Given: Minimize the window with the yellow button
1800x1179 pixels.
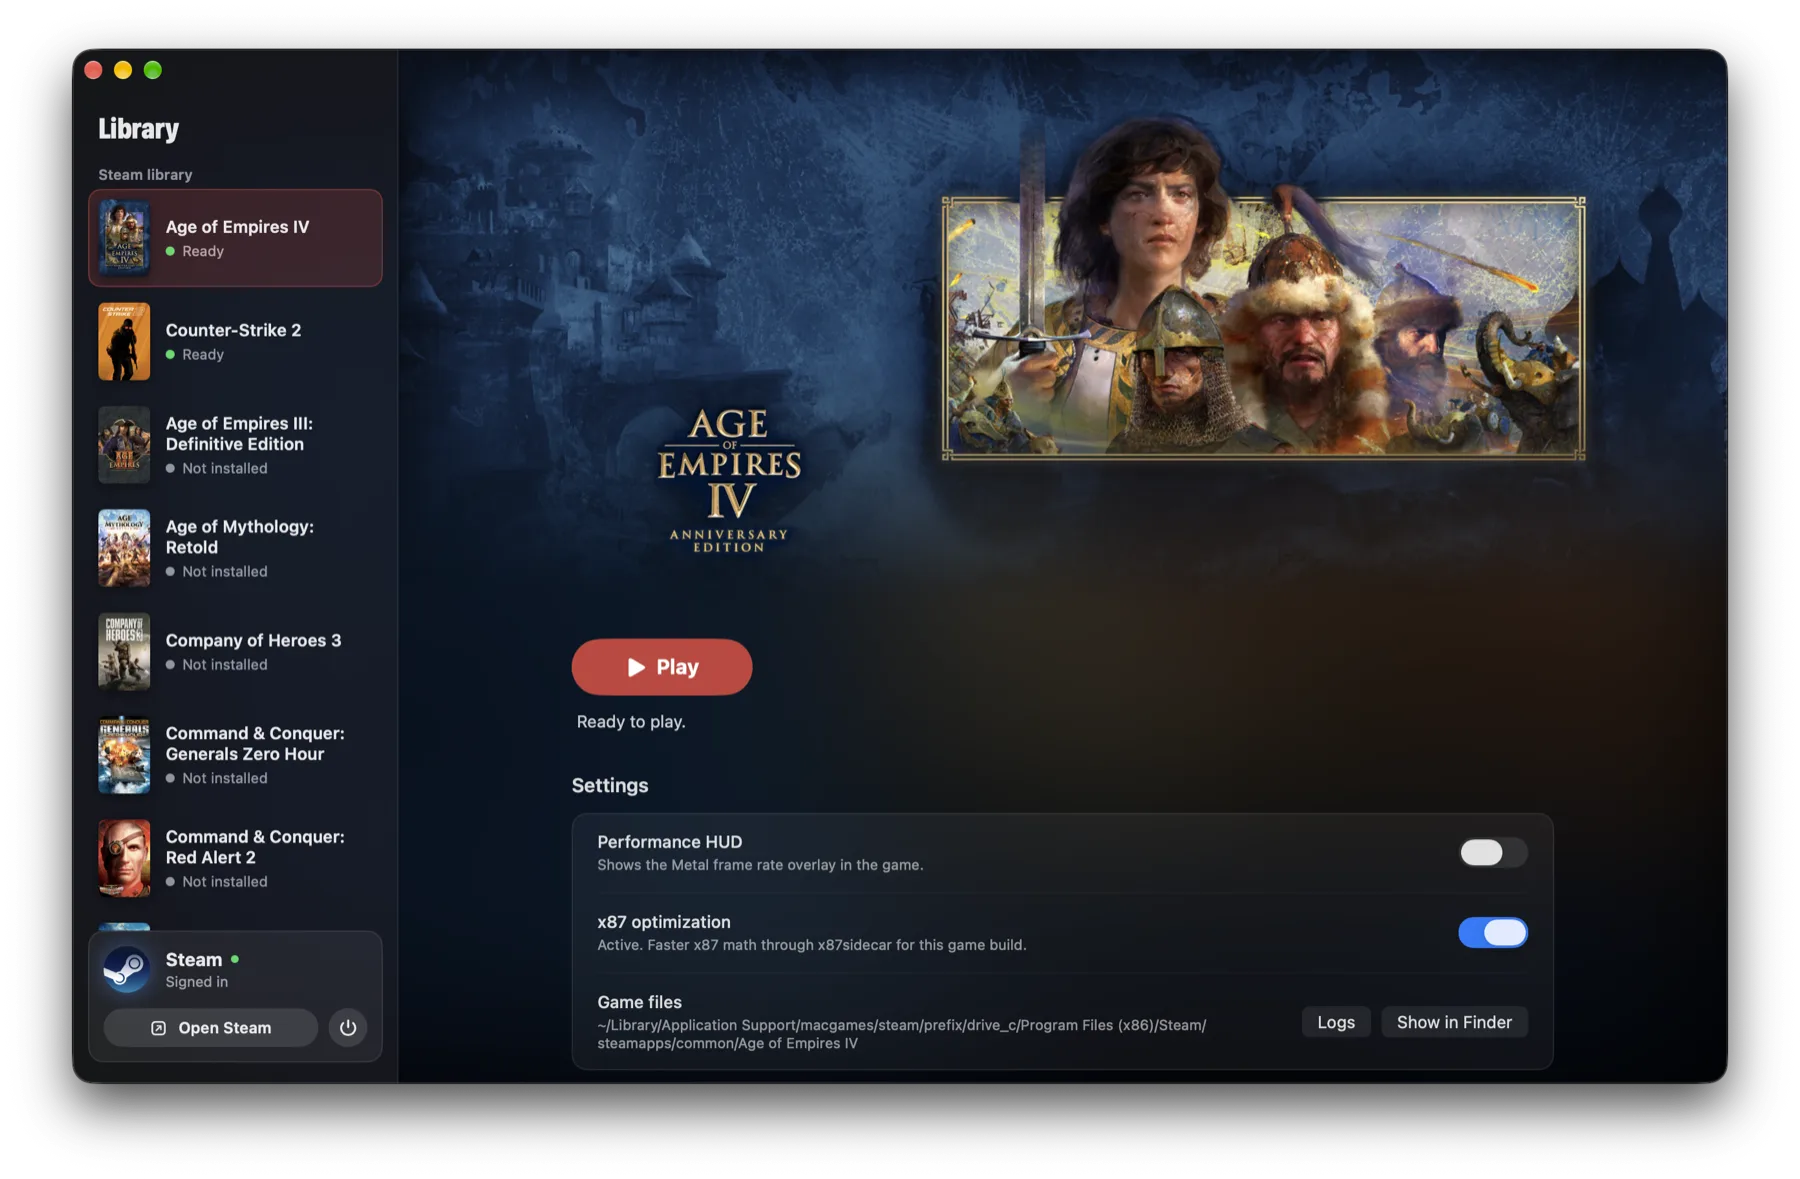Looking at the screenshot, I should 123,70.
